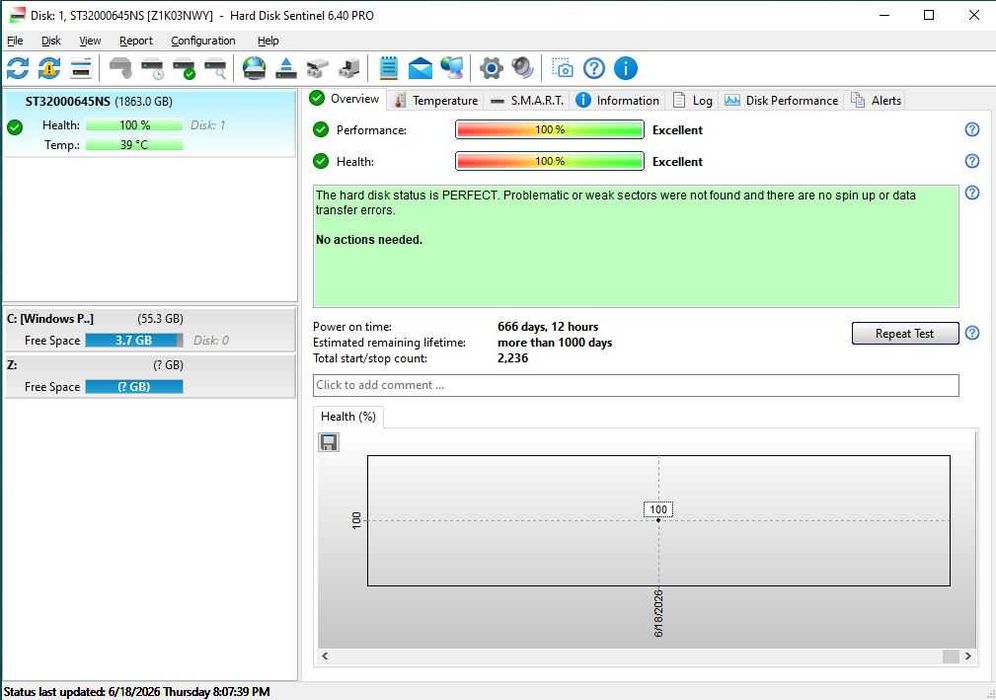Screen dimensions: 996x700
Task: Open the View menu
Action: click(90, 41)
